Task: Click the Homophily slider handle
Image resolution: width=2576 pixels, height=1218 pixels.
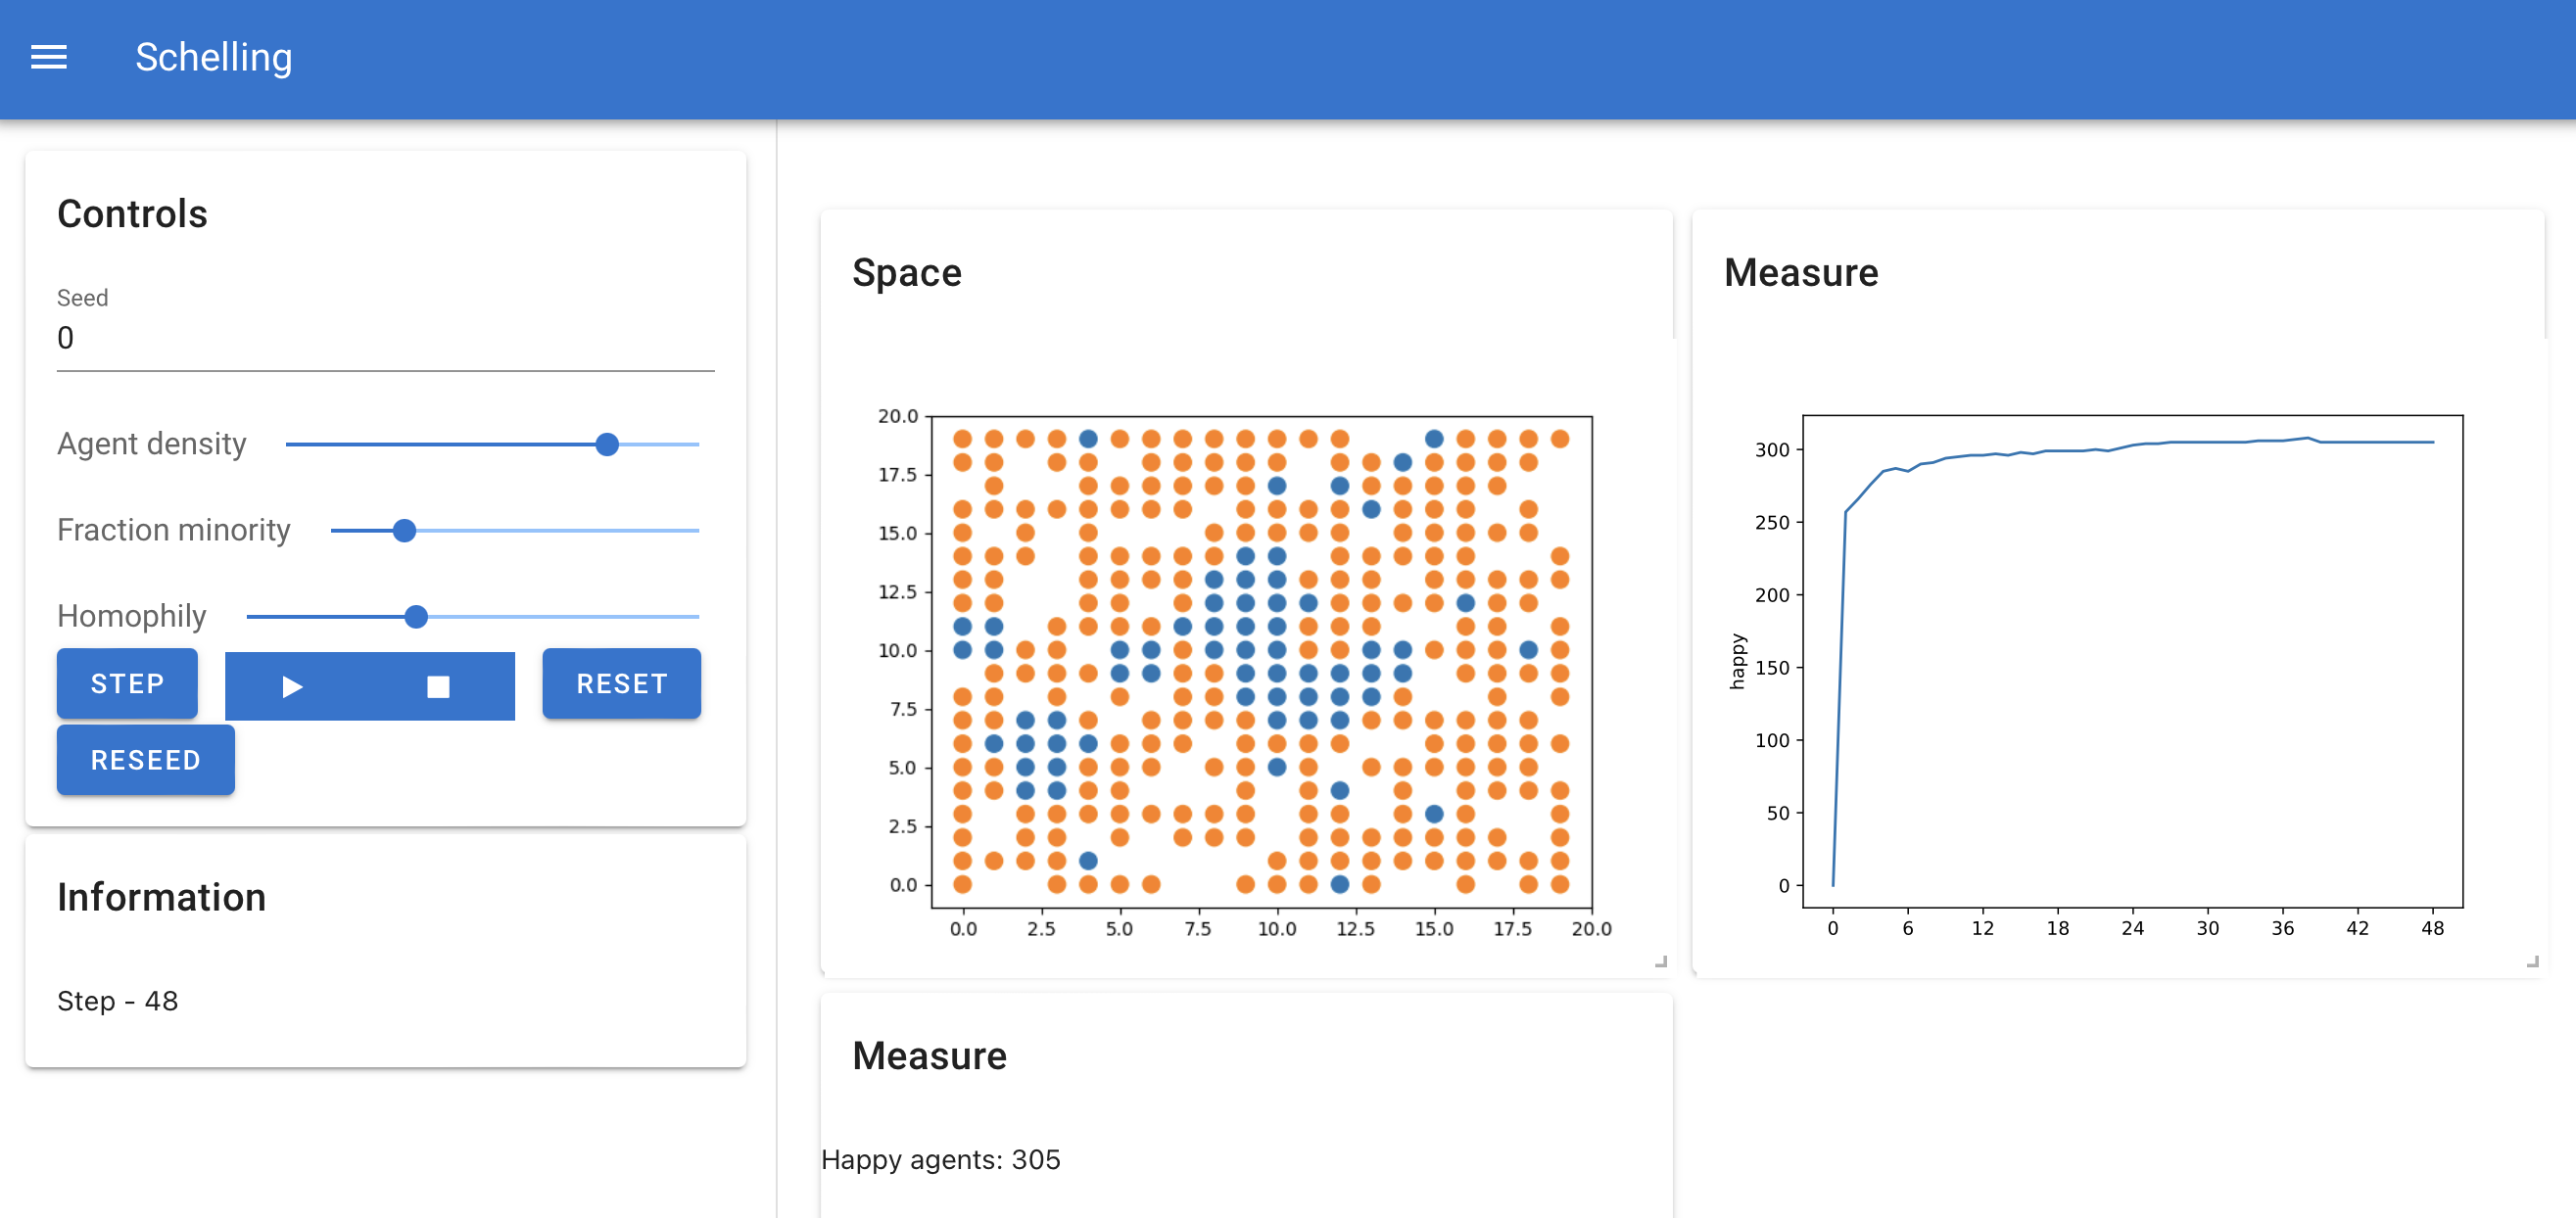Action: pos(416,617)
